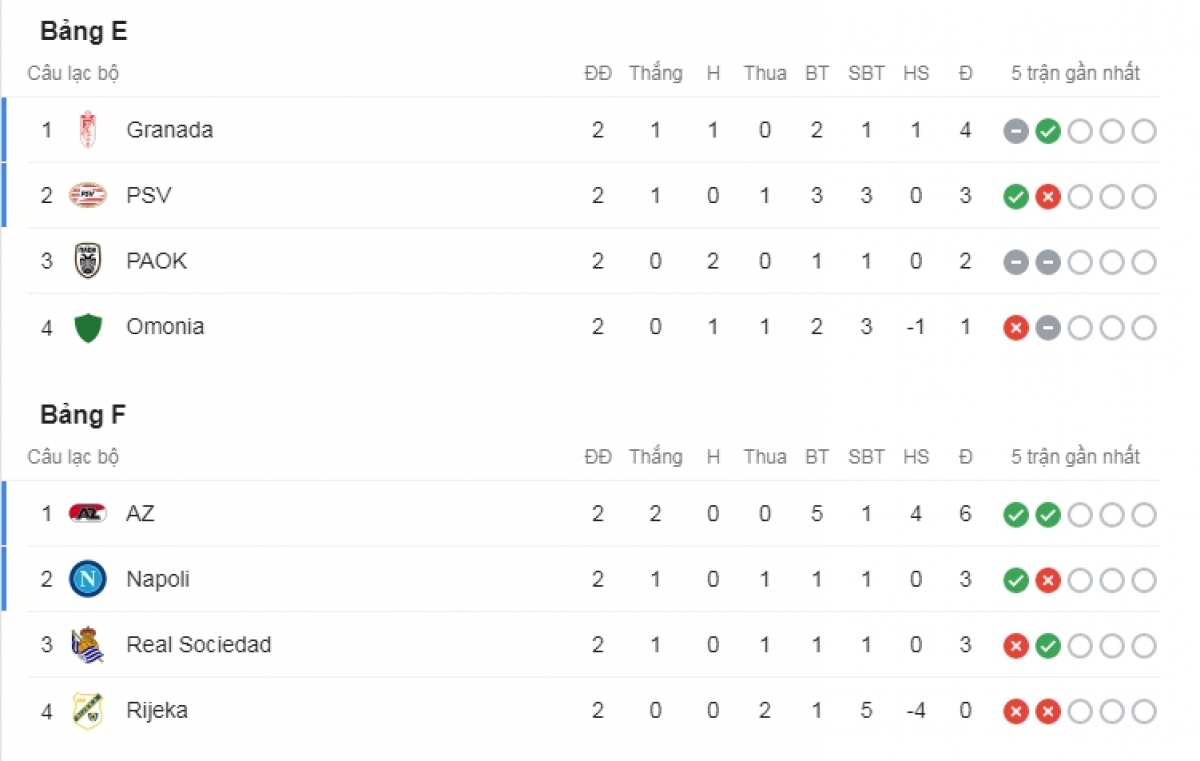
Task: Click the Bảng F group heading
Action: (83, 415)
